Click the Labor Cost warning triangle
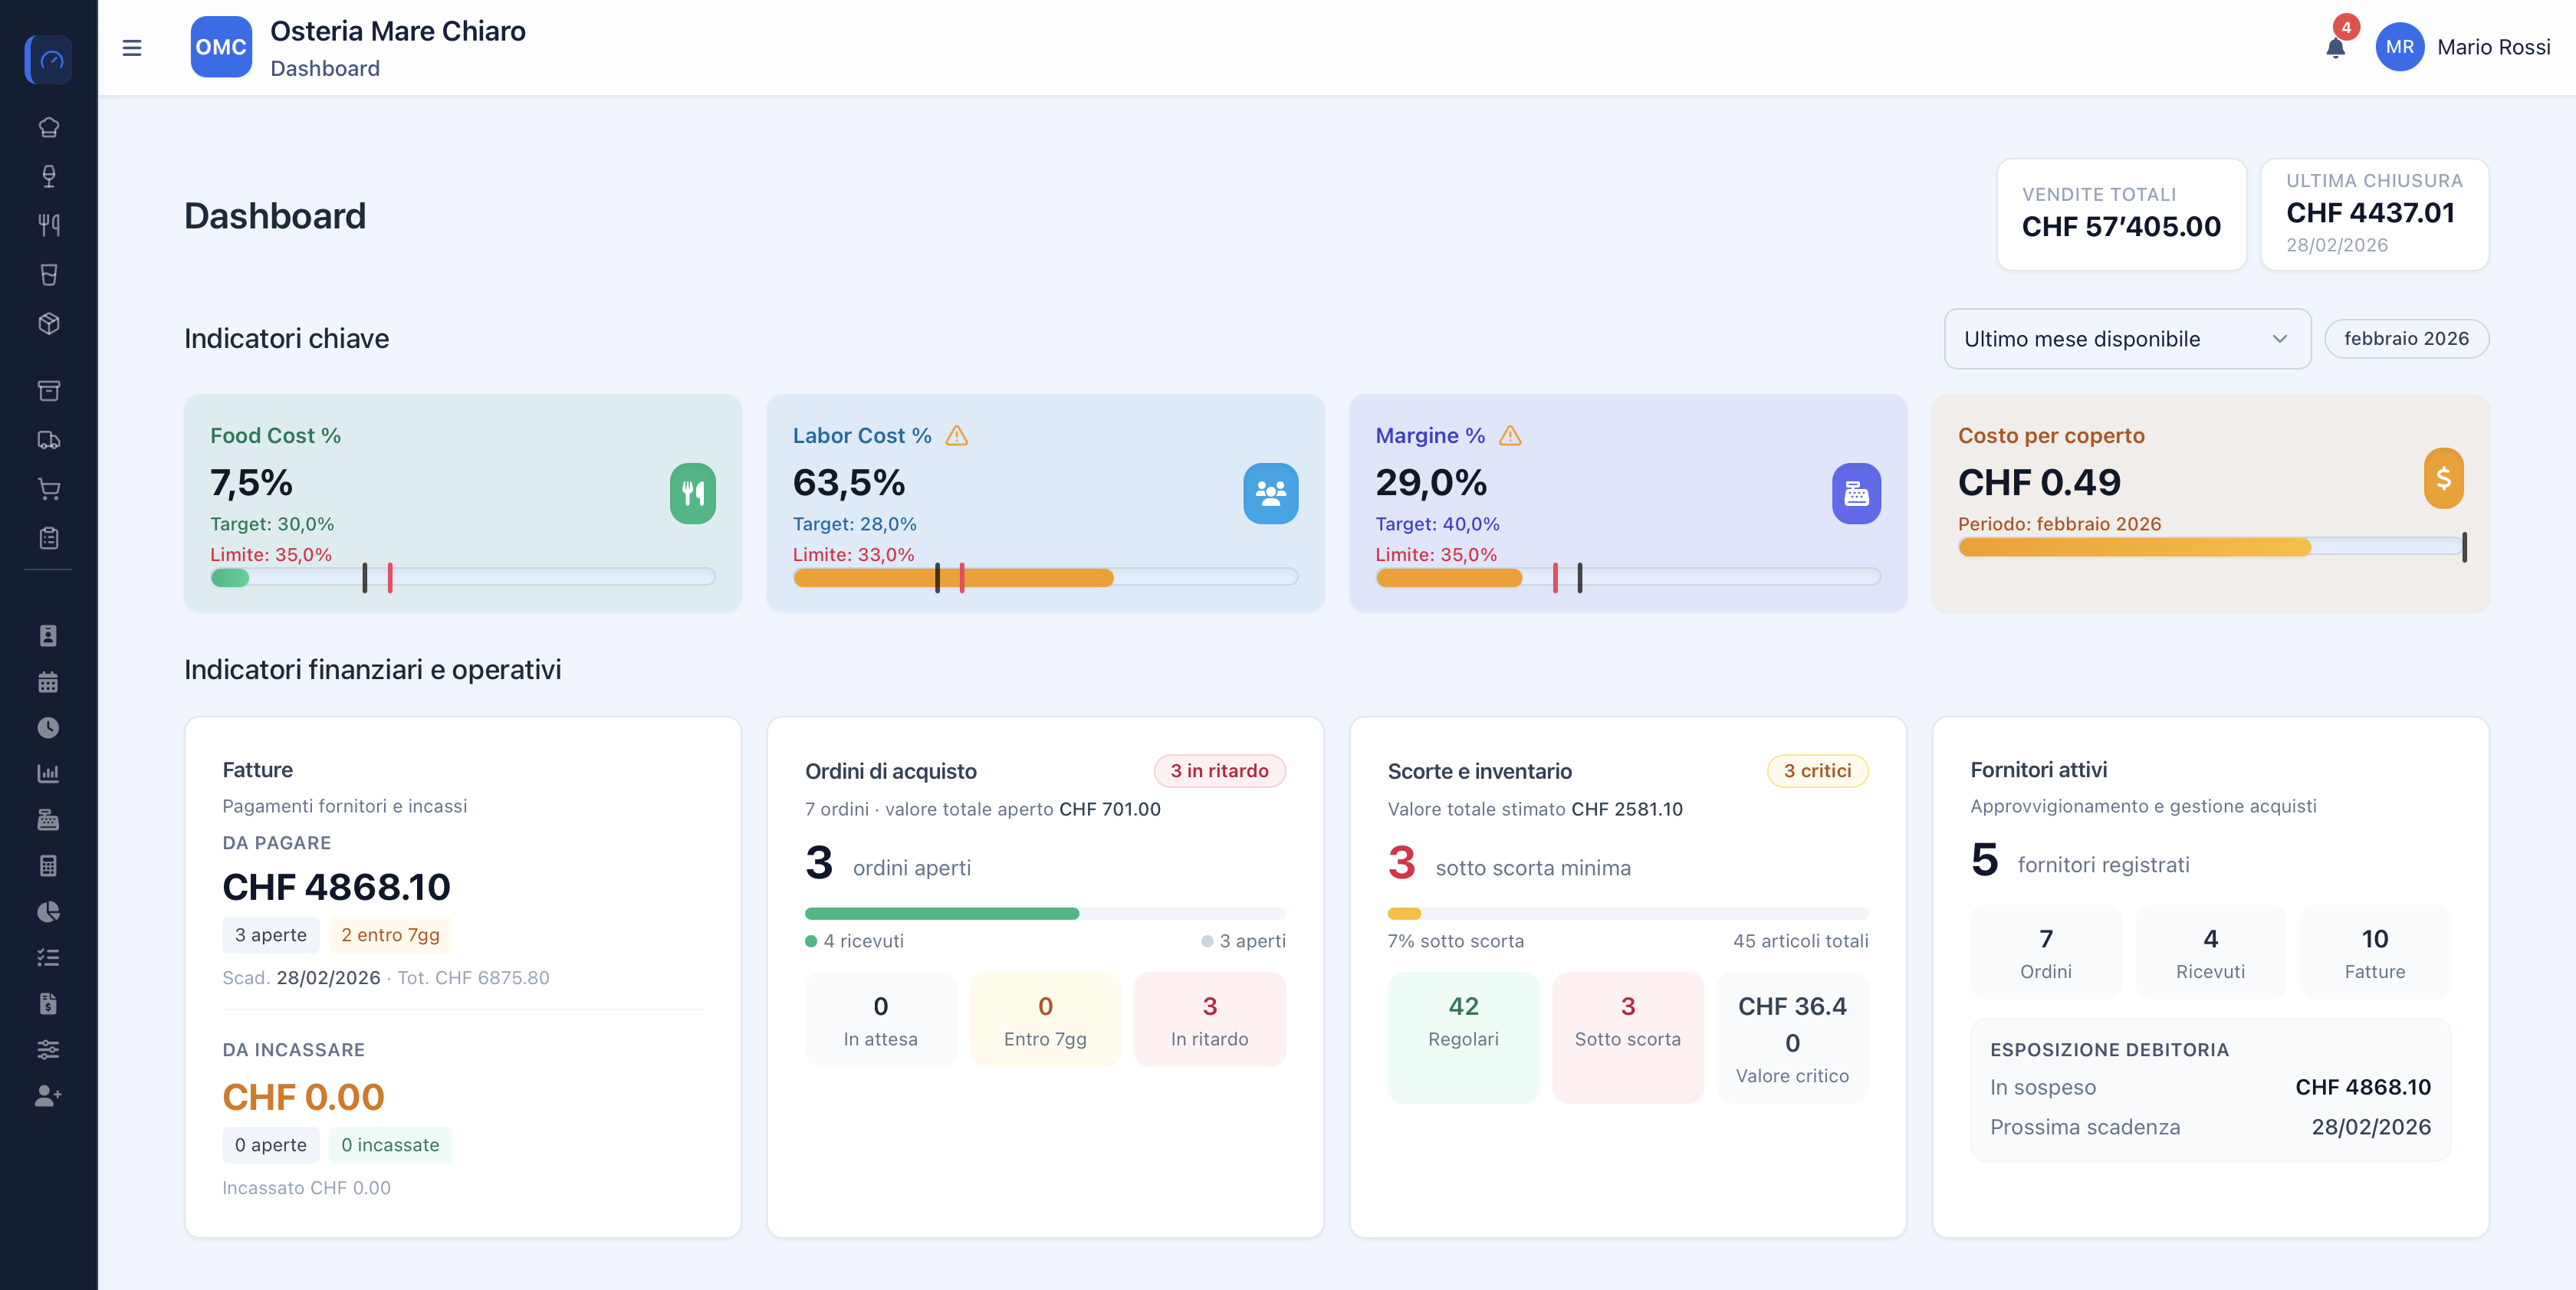 click(957, 436)
